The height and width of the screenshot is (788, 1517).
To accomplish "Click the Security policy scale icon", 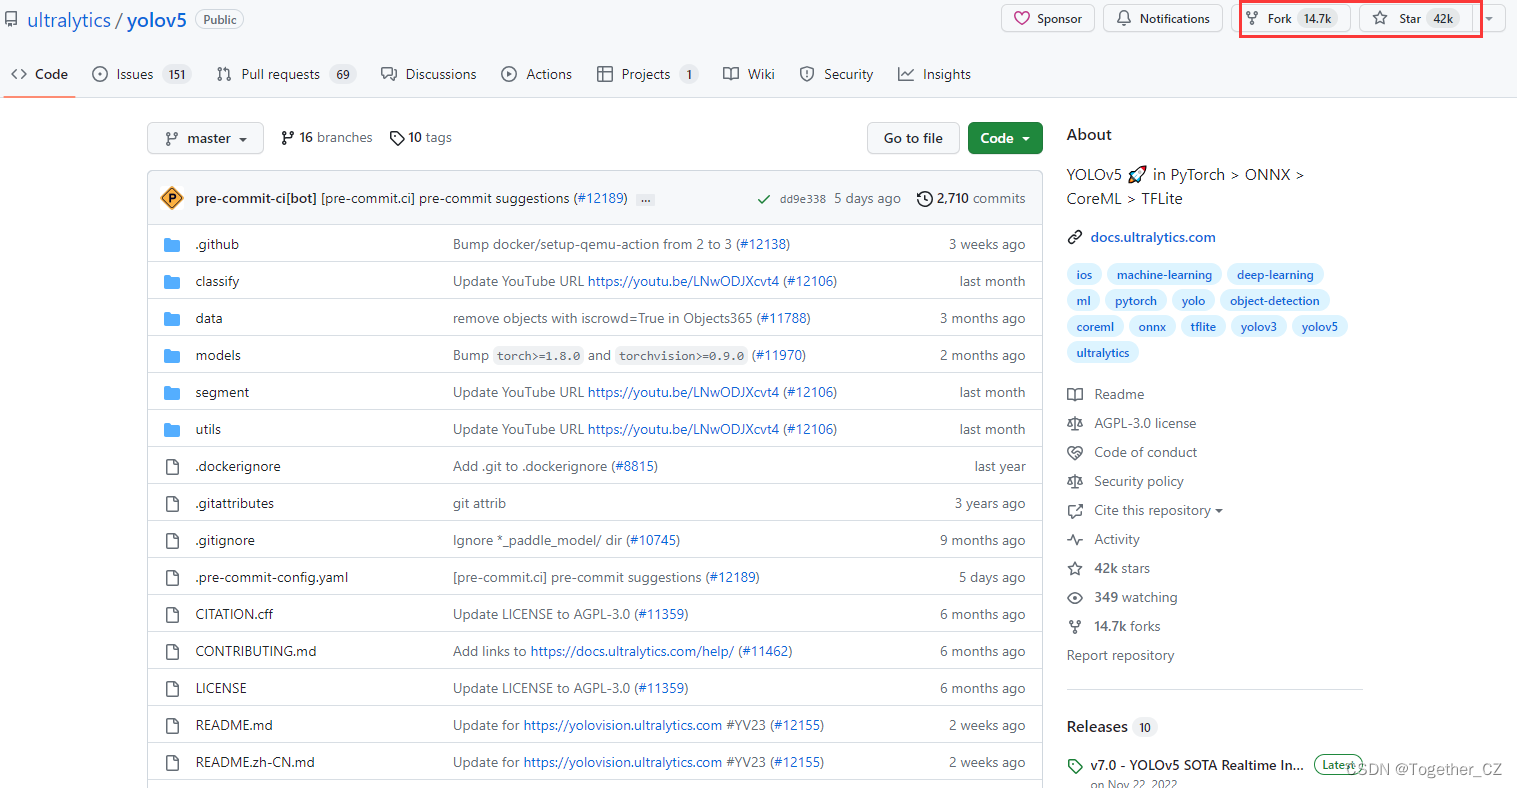I will point(1075,482).
